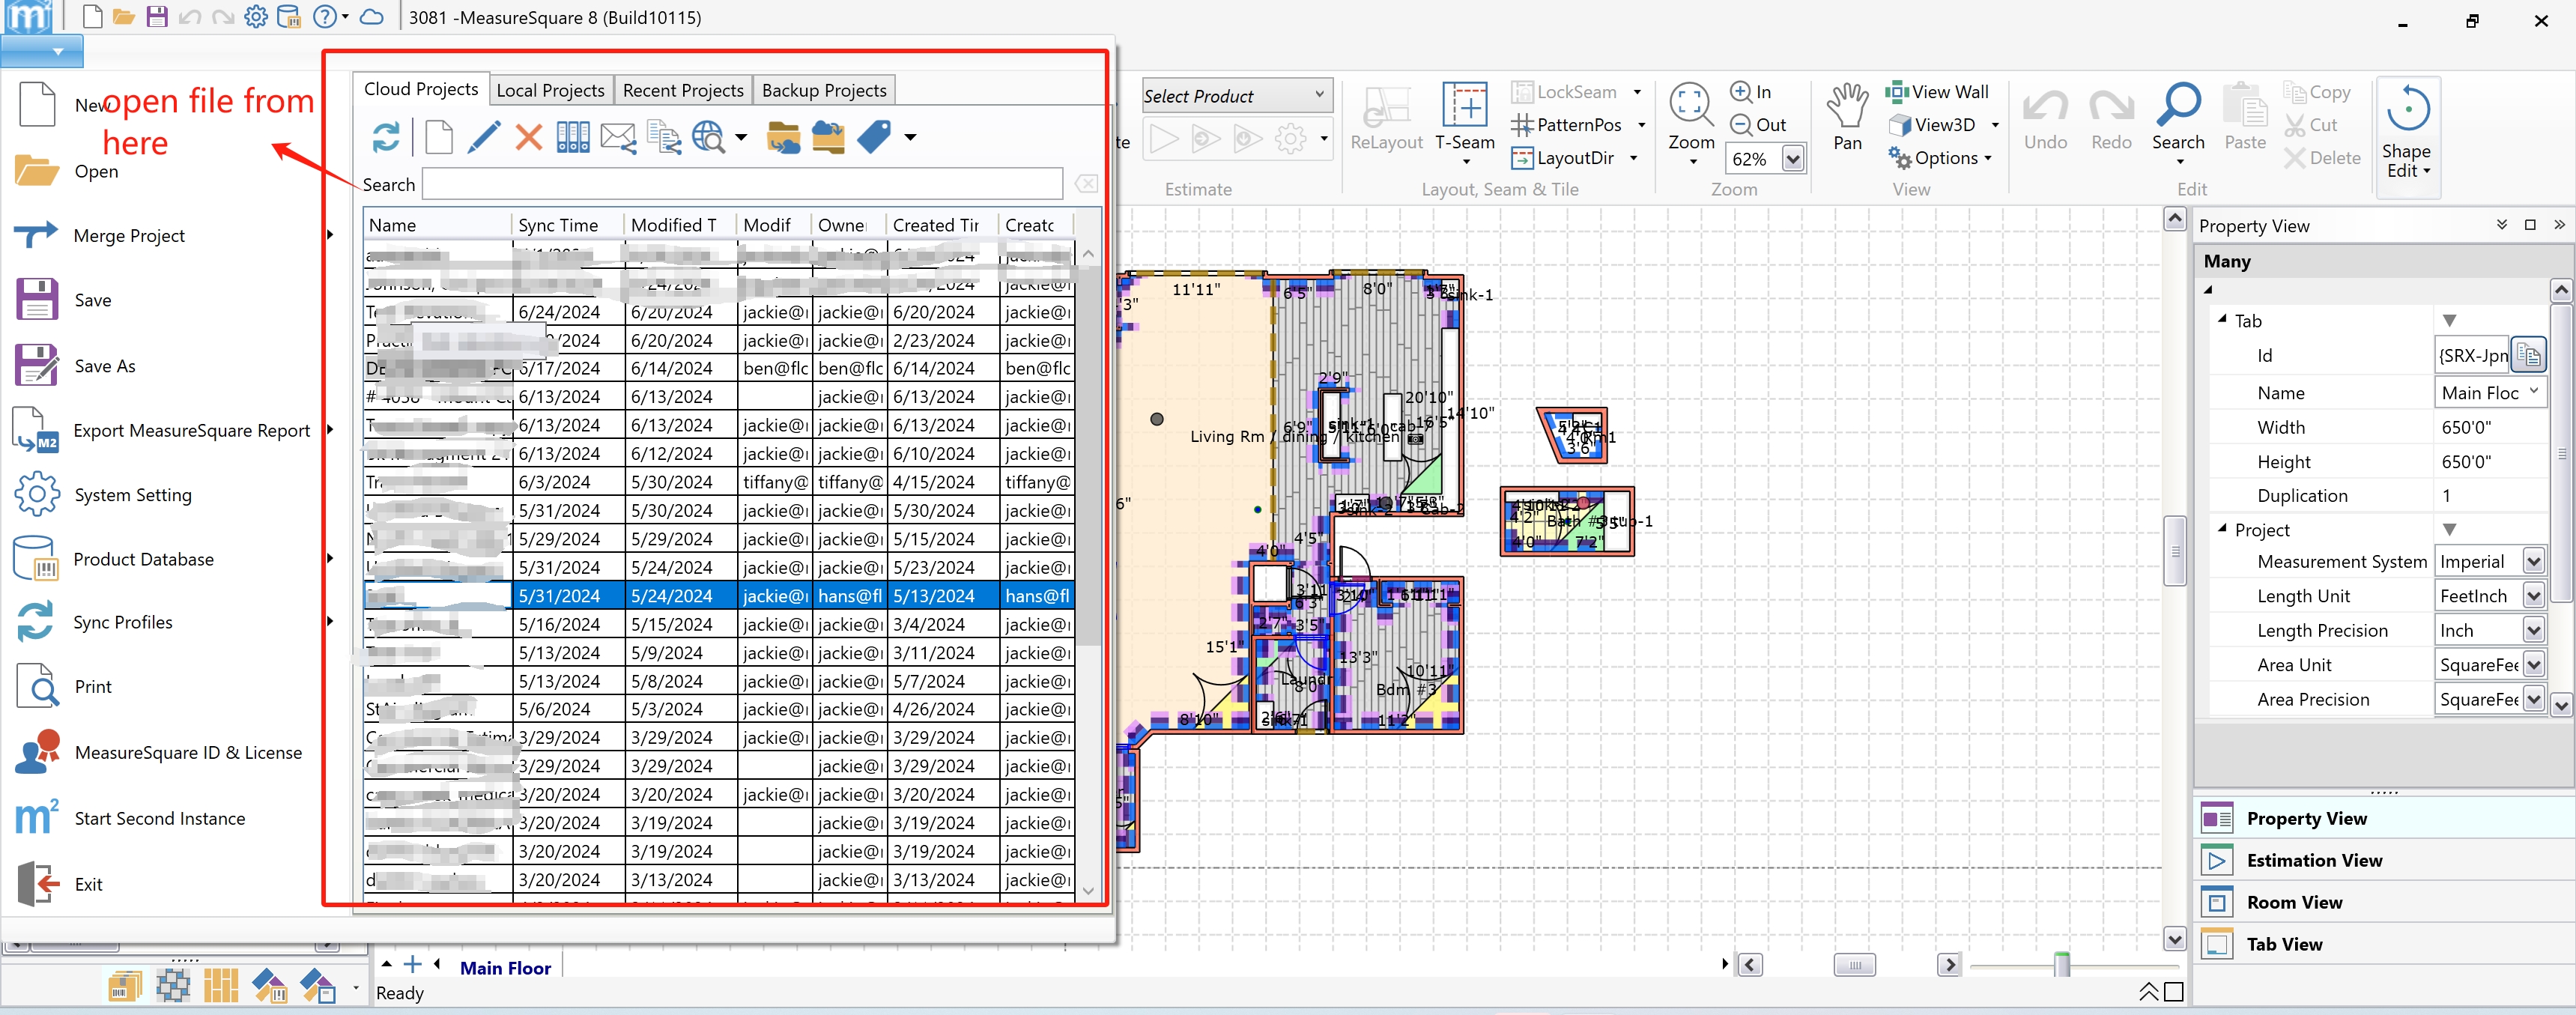2576x1015 pixels.
Task: Collapse the Tab tree section
Action: 2222,320
